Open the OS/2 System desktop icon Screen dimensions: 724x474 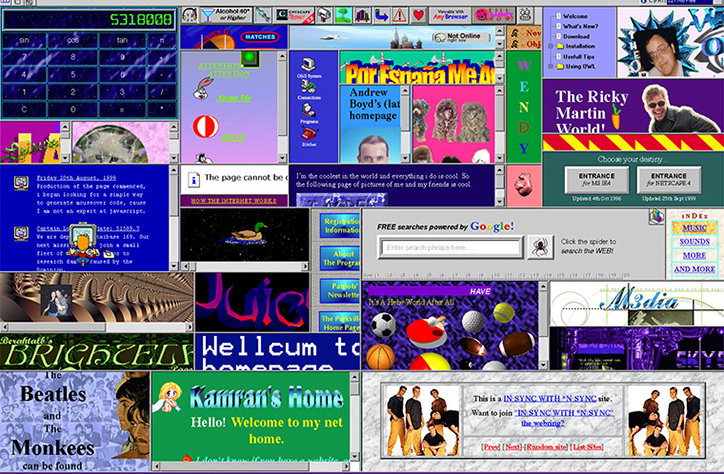(308, 68)
